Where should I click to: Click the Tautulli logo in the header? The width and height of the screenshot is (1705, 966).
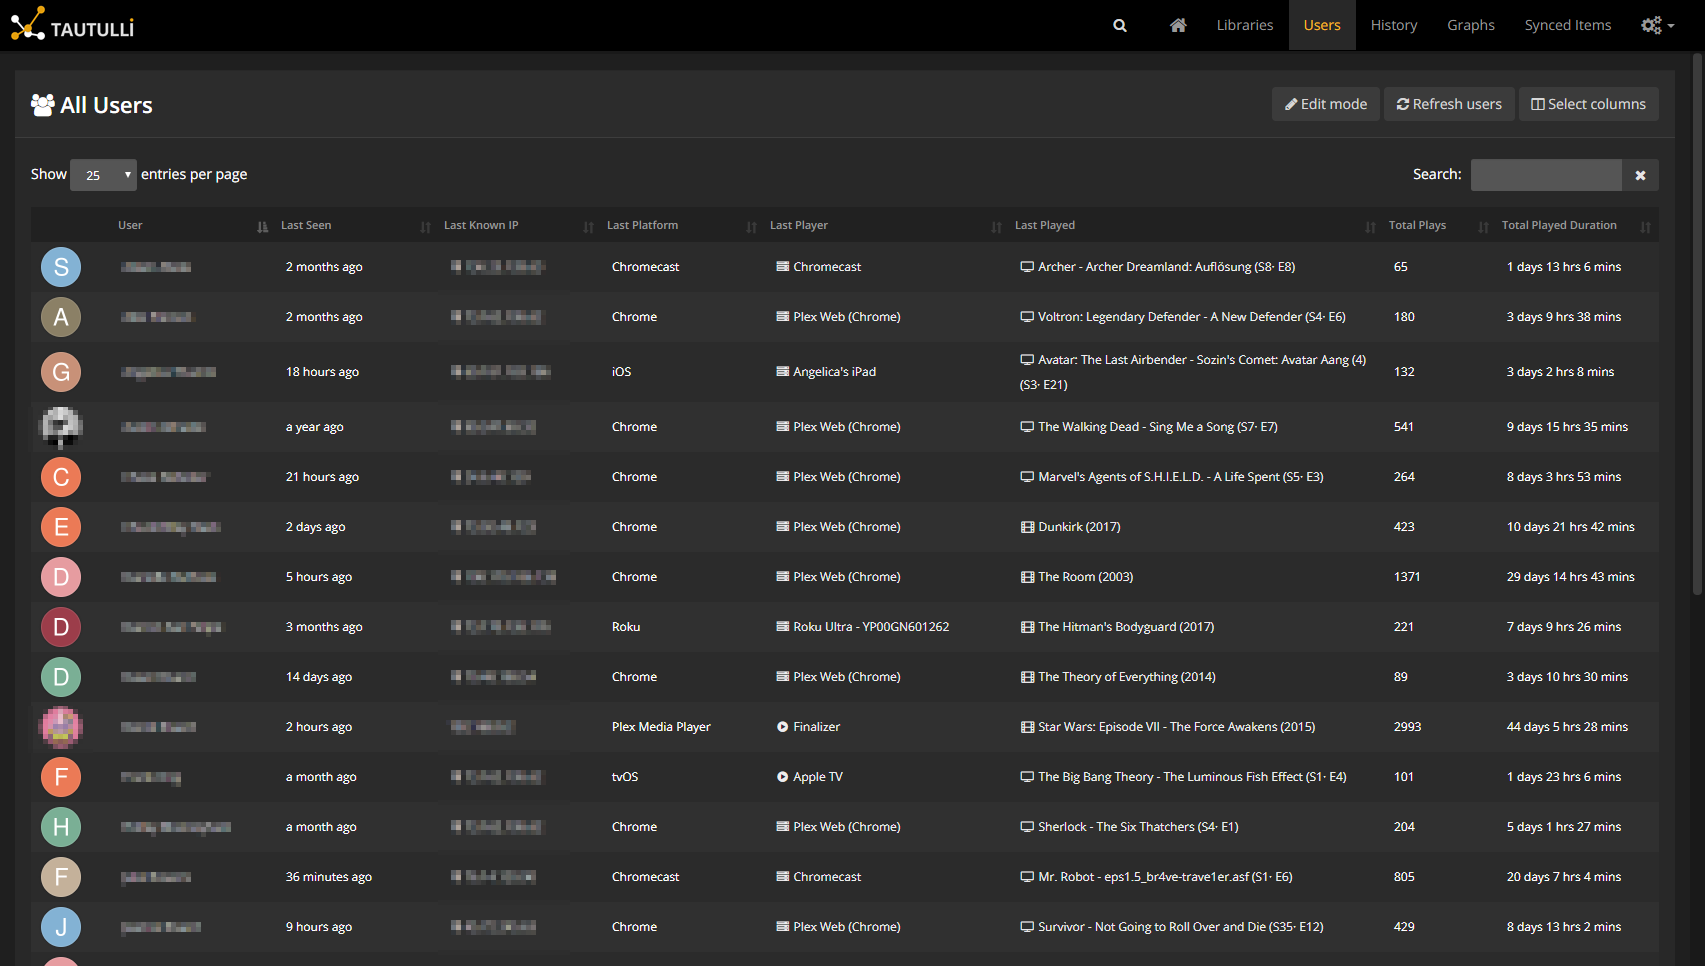[x=72, y=25]
